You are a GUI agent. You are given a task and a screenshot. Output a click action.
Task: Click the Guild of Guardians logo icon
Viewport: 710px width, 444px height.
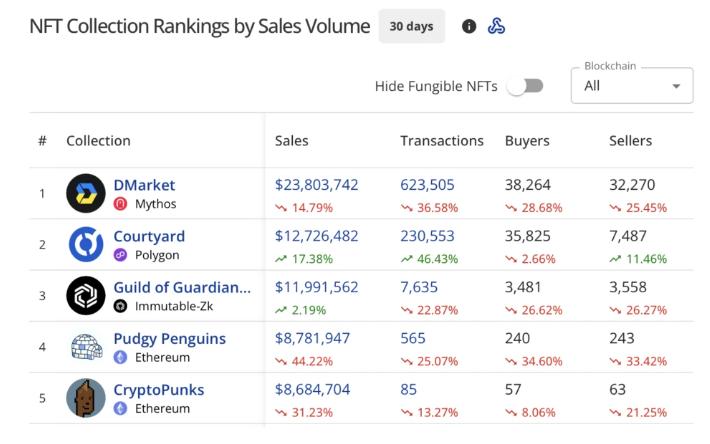(x=86, y=296)
